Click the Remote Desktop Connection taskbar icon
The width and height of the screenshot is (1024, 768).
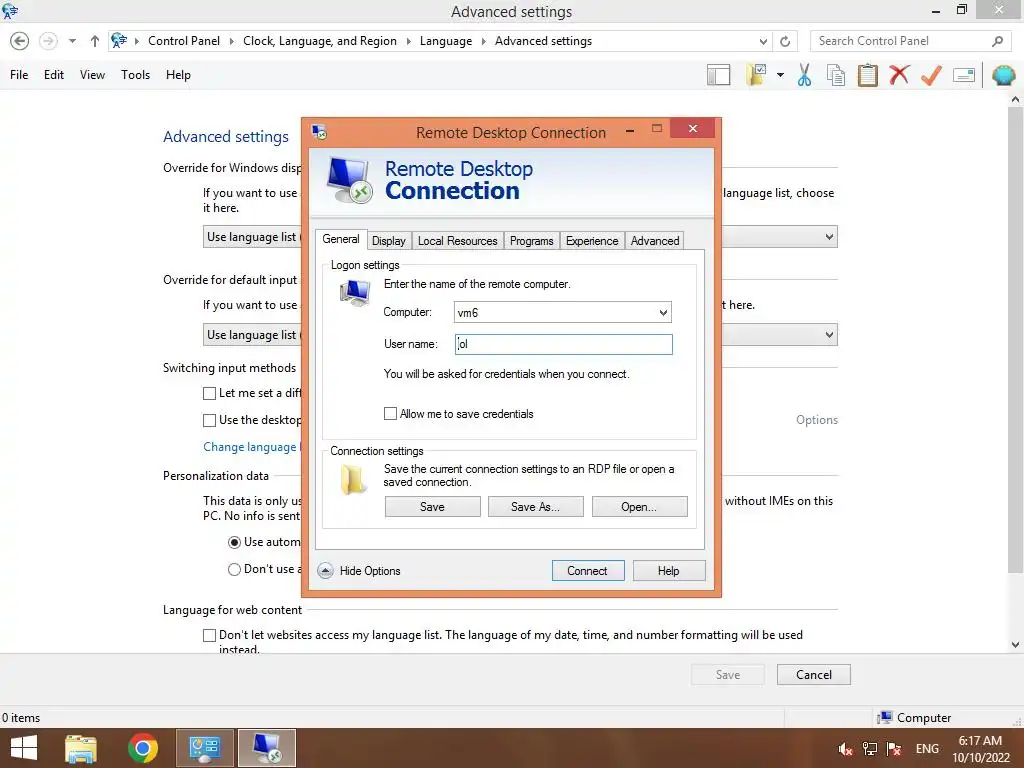click(x=266, y=748)
